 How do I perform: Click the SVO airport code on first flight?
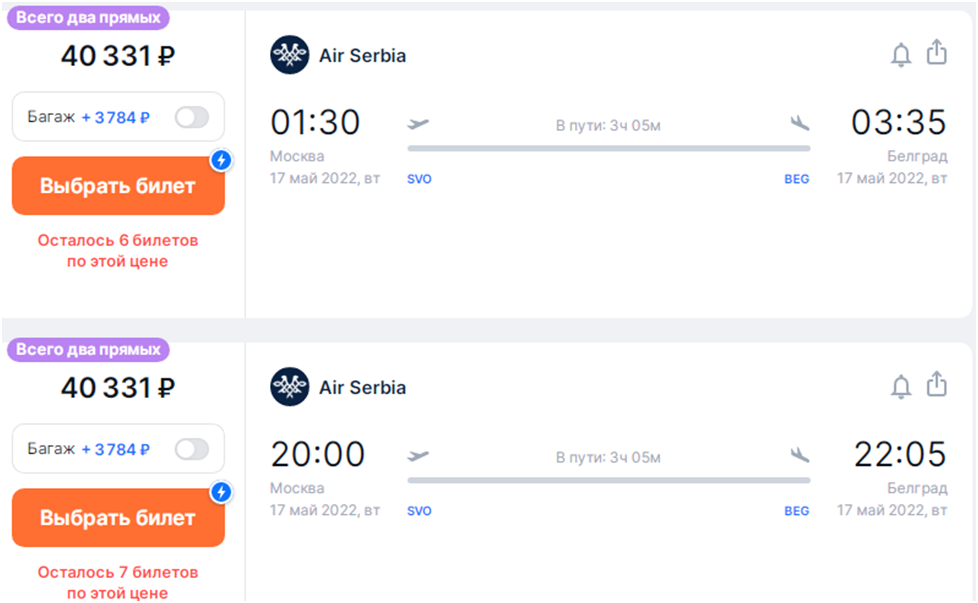(x=419, y=179)
